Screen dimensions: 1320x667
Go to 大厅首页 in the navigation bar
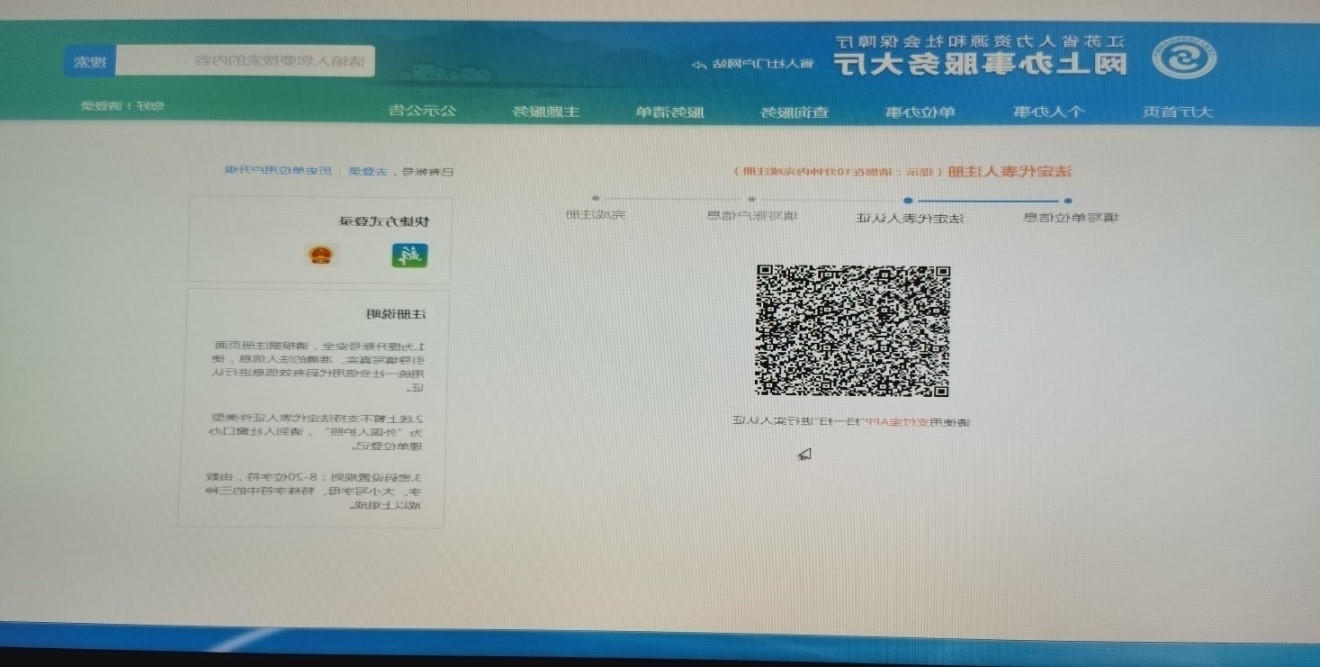[1178, 112]
